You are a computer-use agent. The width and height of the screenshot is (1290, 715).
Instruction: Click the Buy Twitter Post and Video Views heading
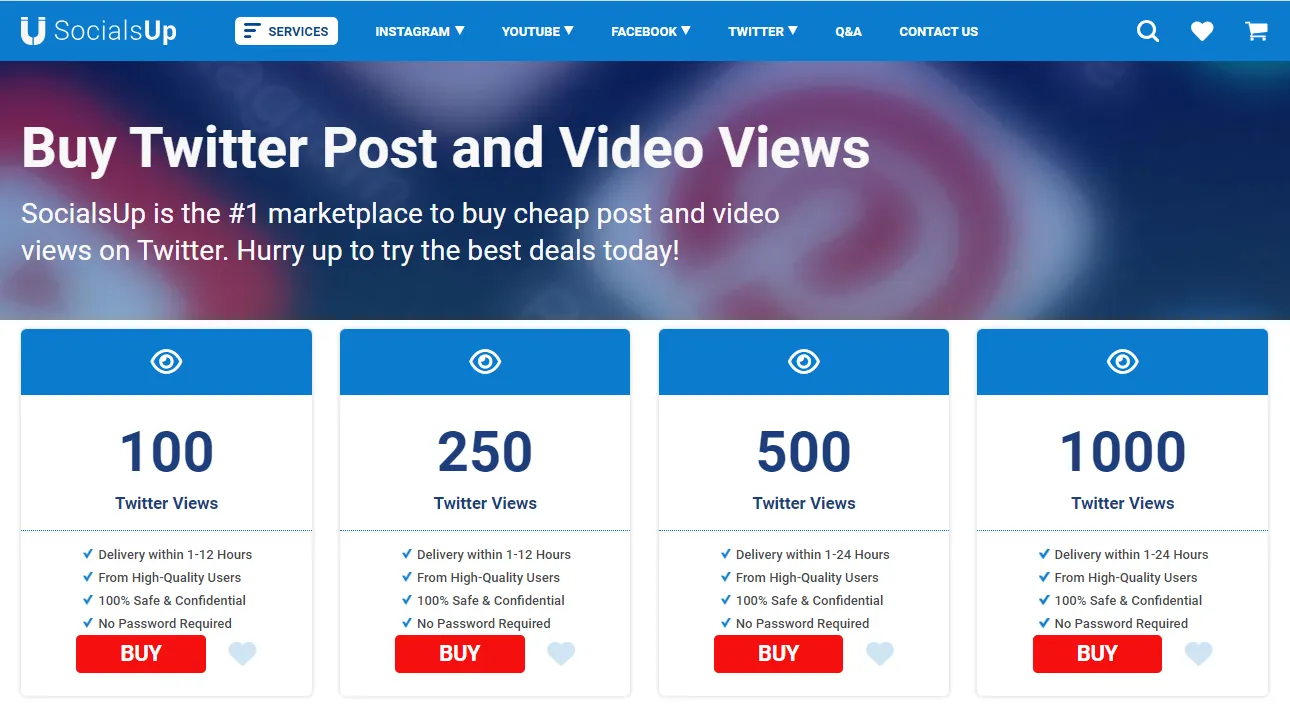[446, 147]
